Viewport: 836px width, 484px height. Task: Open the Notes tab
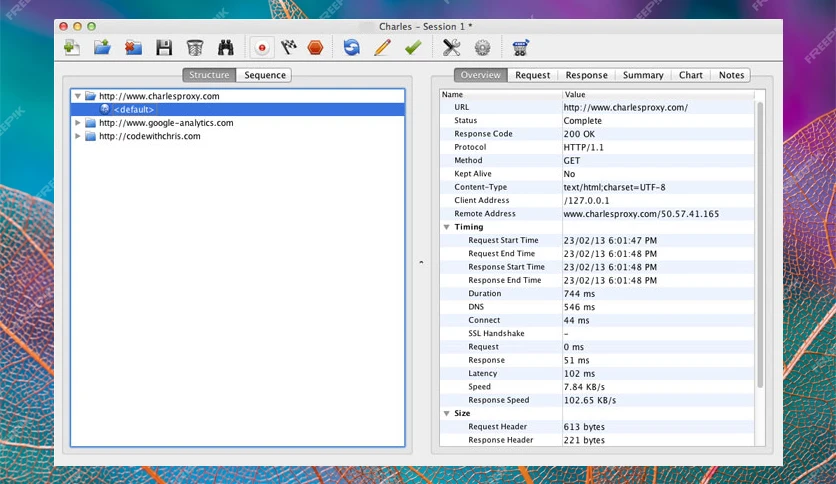[x=731, y=75]
